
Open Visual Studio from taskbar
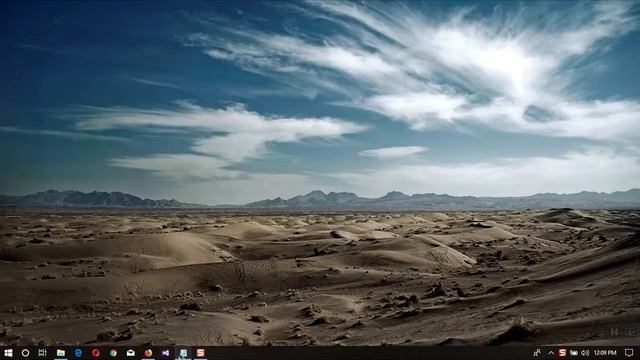(x=165, y=353)
